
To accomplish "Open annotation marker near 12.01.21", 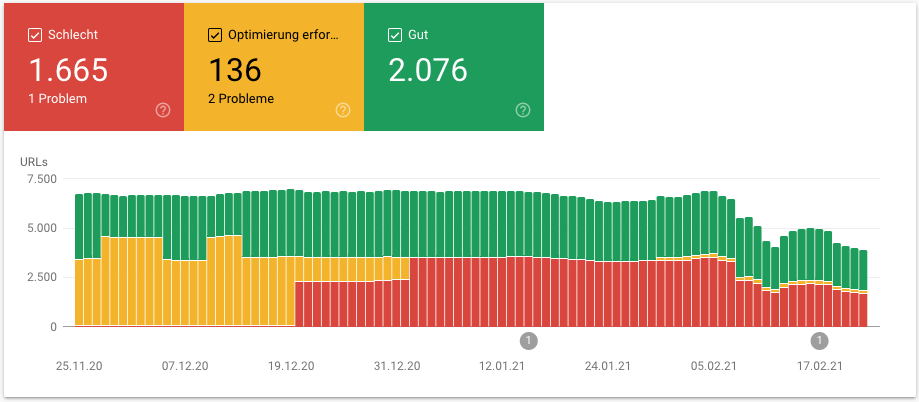I will pyautogui.click(x=529, y=340).
